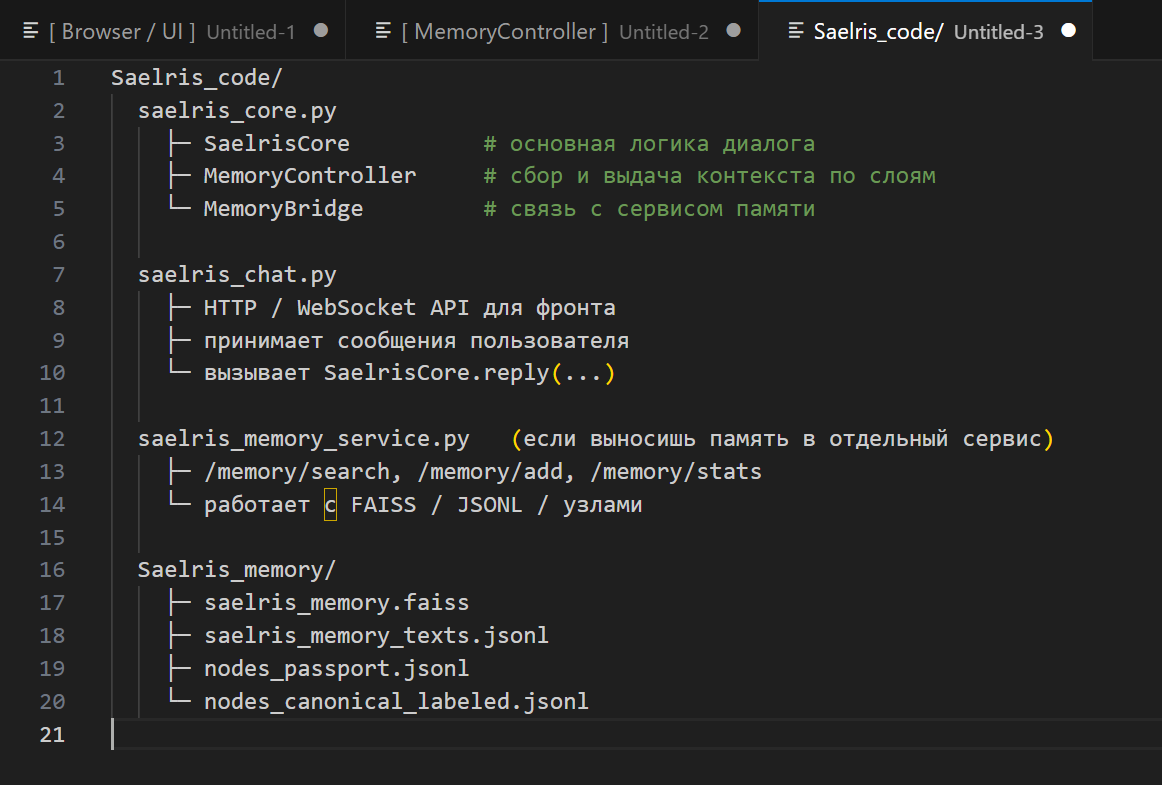Screen dimensions: 1162x785
Task: Click 'nodes_canonical_labeled.jsonl' on line 20
Action: click(x=396, y=701)
